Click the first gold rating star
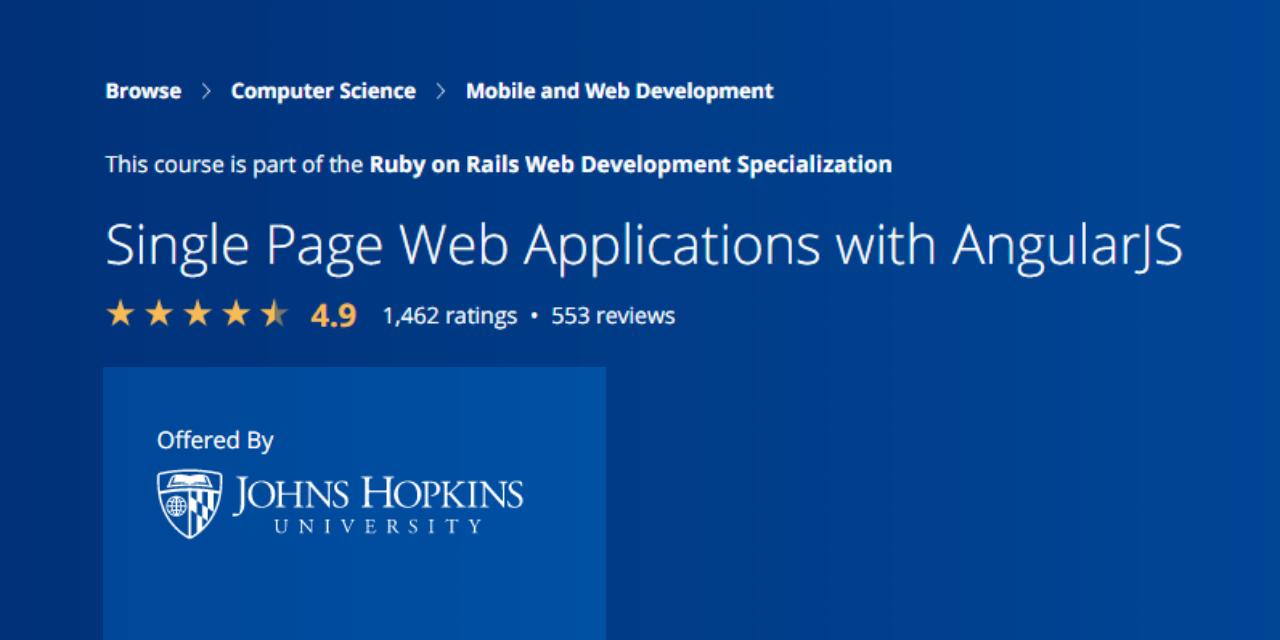The height and width of the screenshot is (640, 1280). [121, 314]
